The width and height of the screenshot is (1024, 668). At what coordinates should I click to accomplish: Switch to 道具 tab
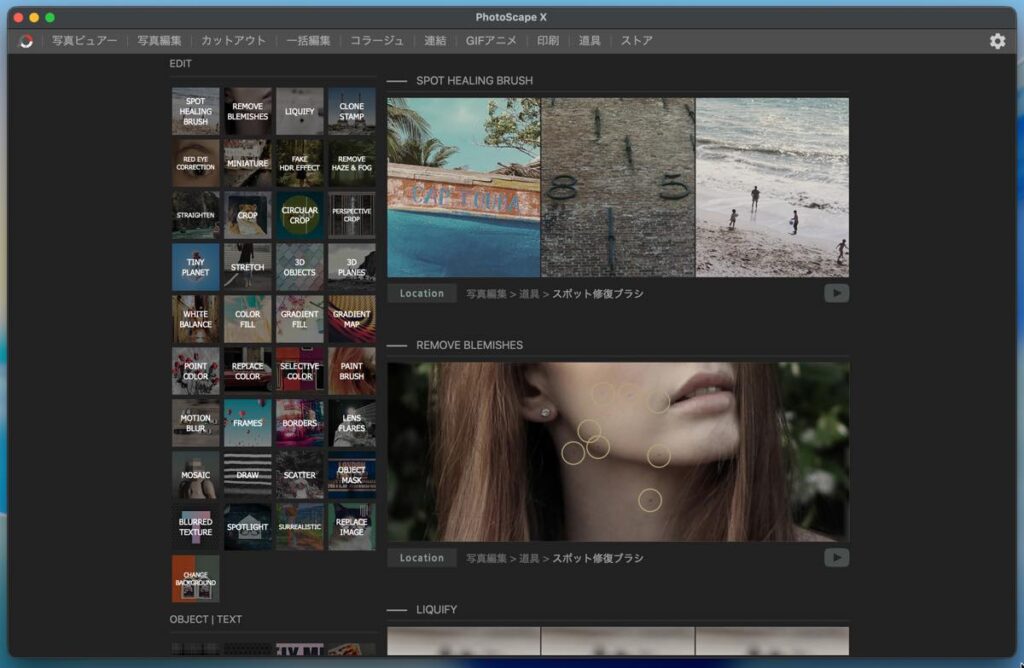pos(589,40)
